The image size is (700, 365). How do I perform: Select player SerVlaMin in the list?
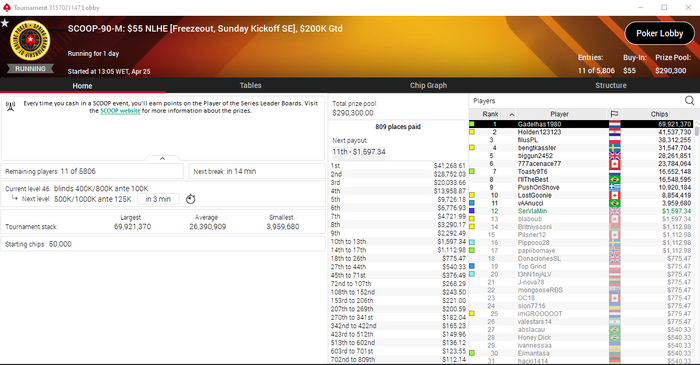pos(581,211)
